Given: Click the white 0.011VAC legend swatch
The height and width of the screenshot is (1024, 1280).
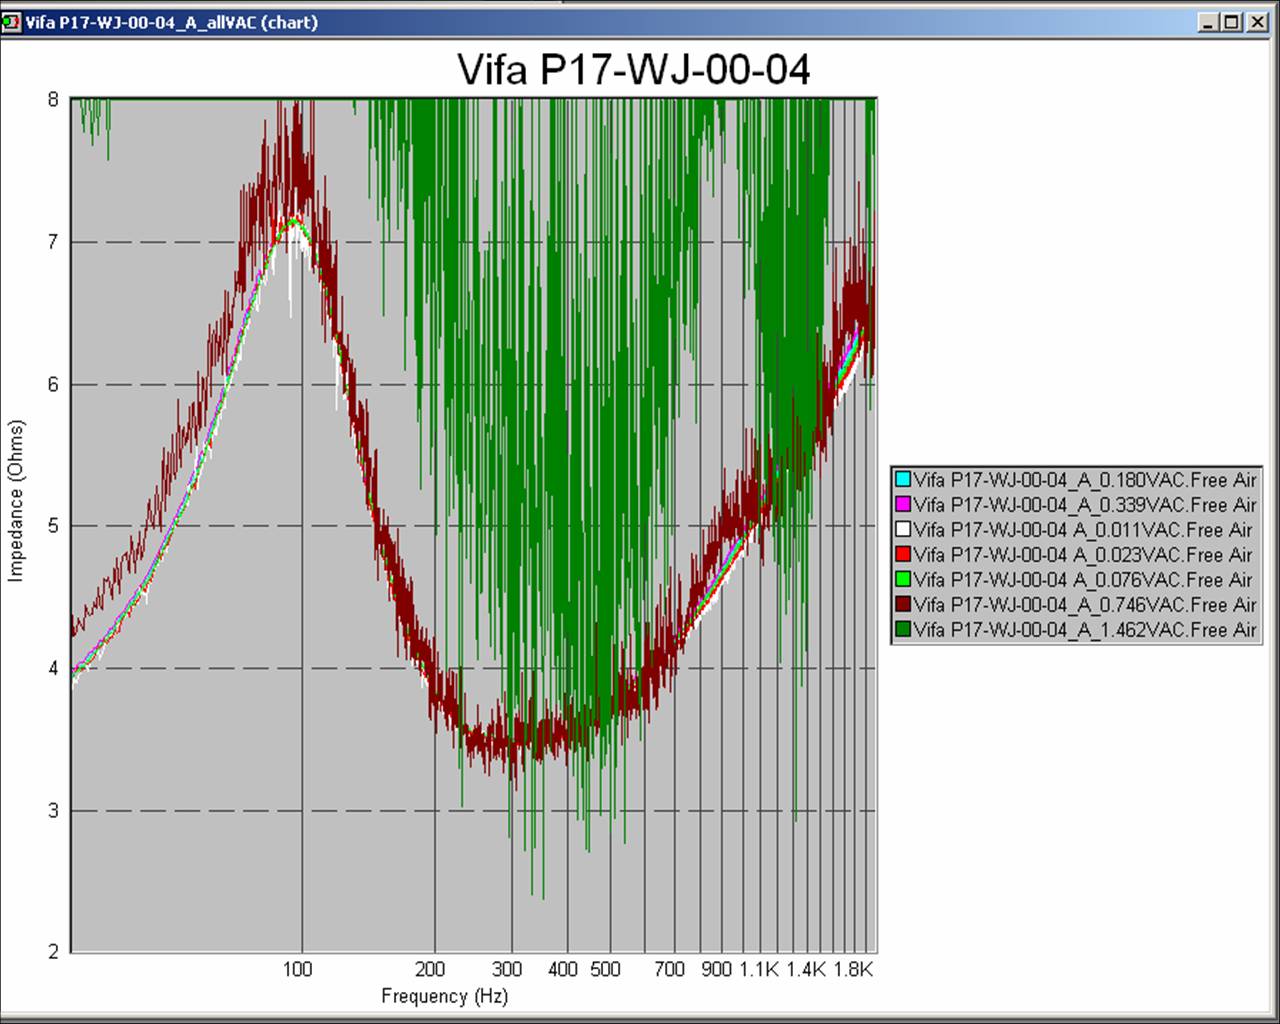Looking at the screenshot, I should [x=903, y=529].
